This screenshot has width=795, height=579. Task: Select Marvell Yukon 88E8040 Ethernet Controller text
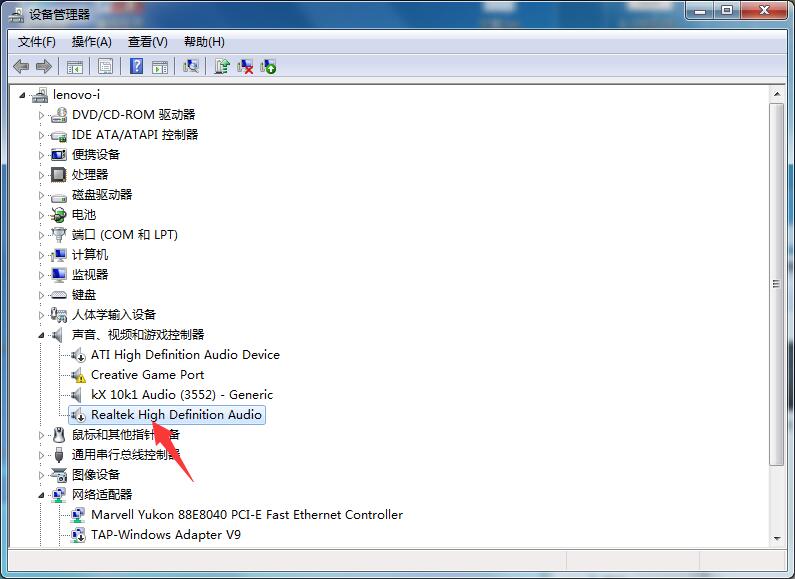[247, 515]
